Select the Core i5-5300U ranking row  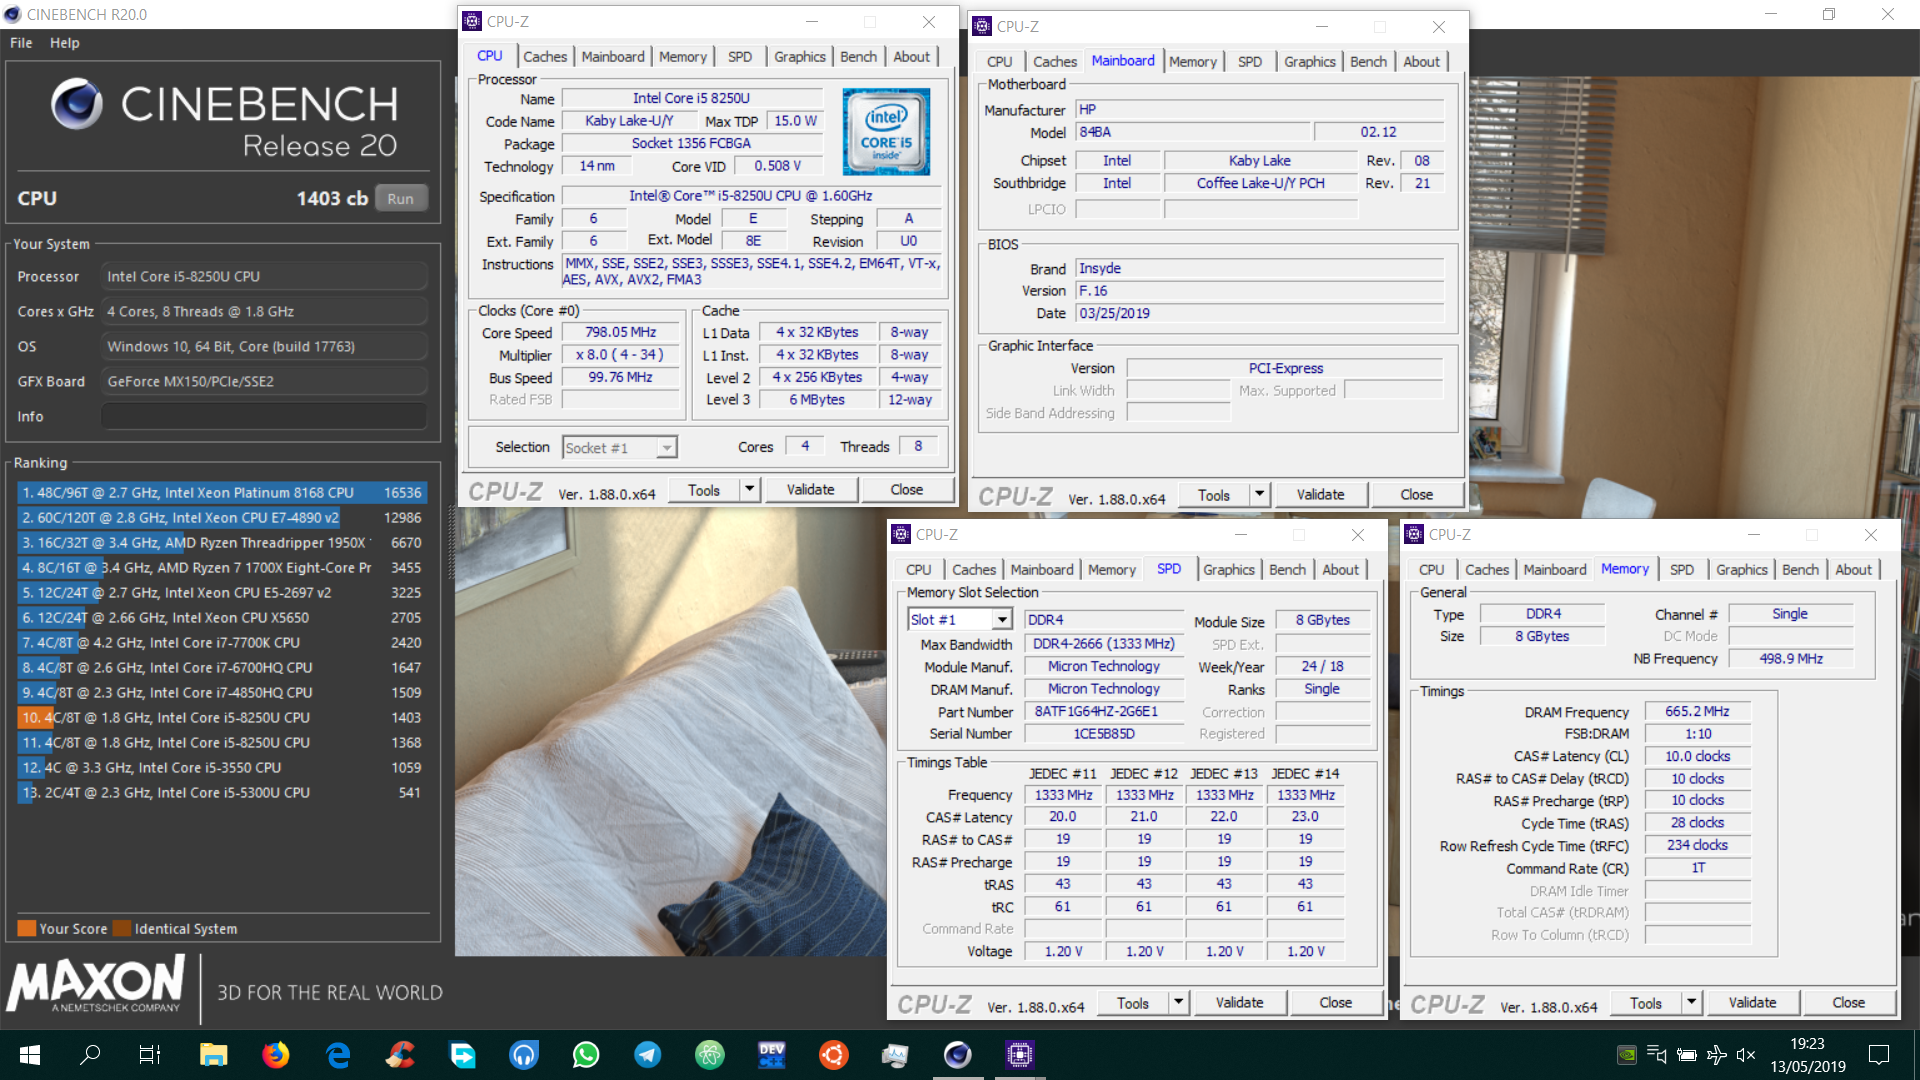point(222,793)
